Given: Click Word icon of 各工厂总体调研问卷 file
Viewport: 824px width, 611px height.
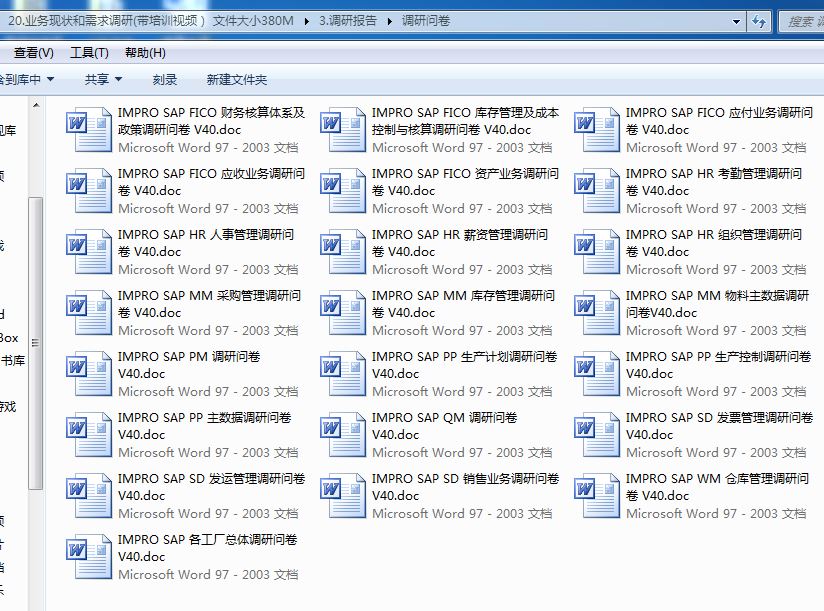Looking at the screenshot, I should click(x=89, y=556).
